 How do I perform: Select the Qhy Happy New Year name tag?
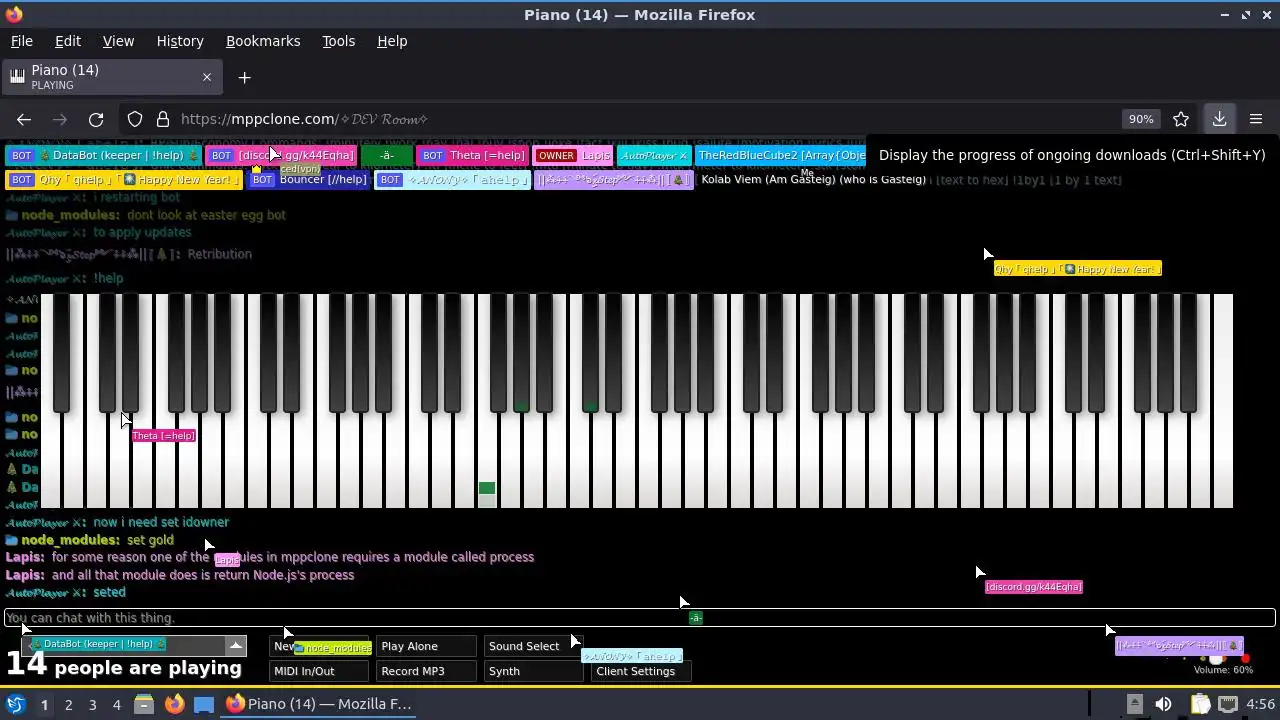[x=124, y=180]
